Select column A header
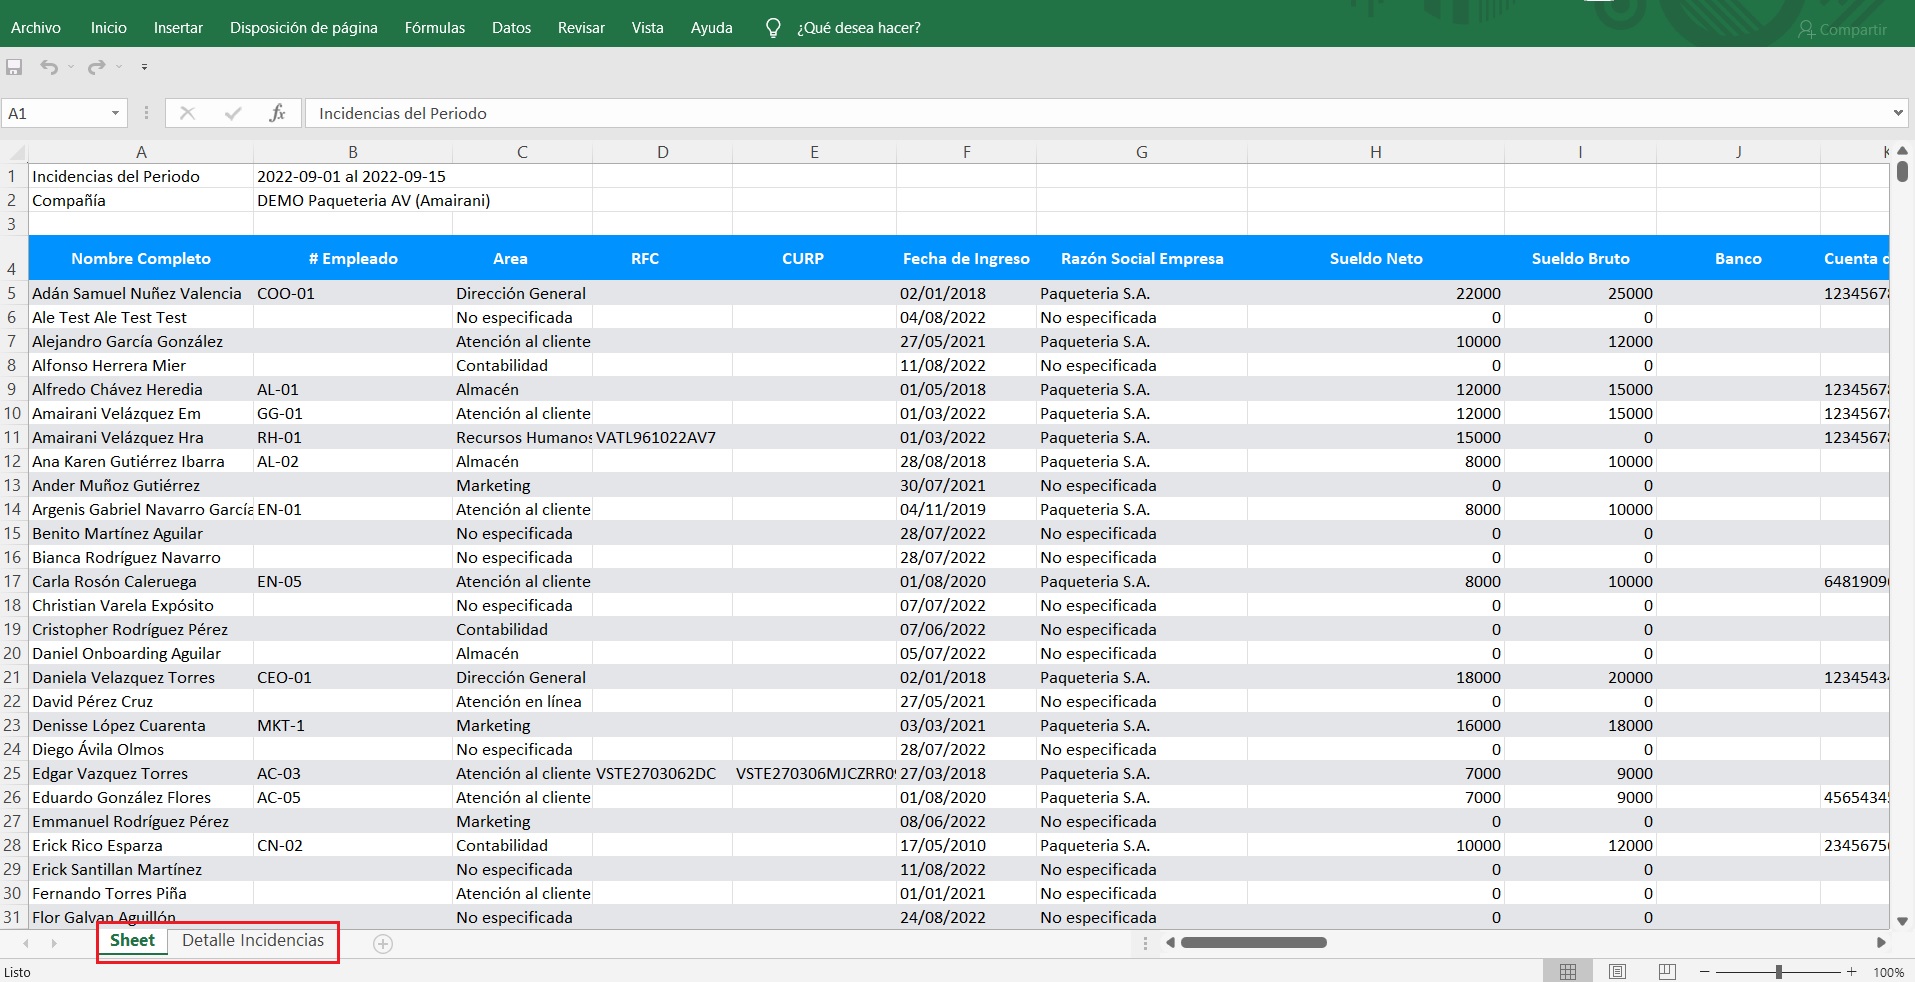The image size is (1915, 982). pos(141,152)
